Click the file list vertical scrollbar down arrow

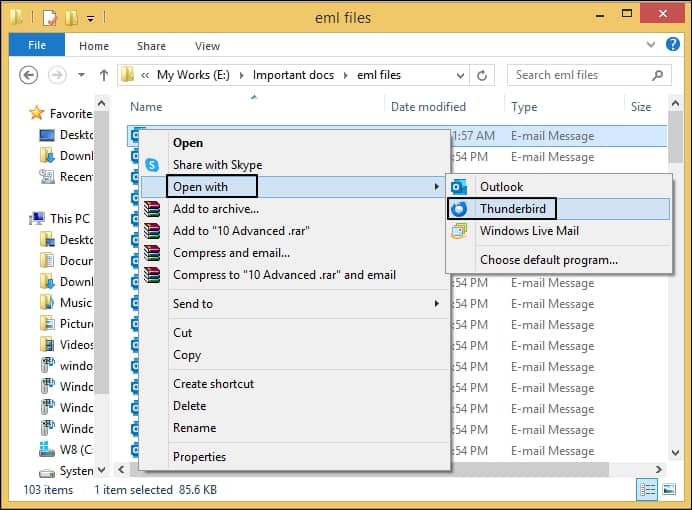(675, 452)
